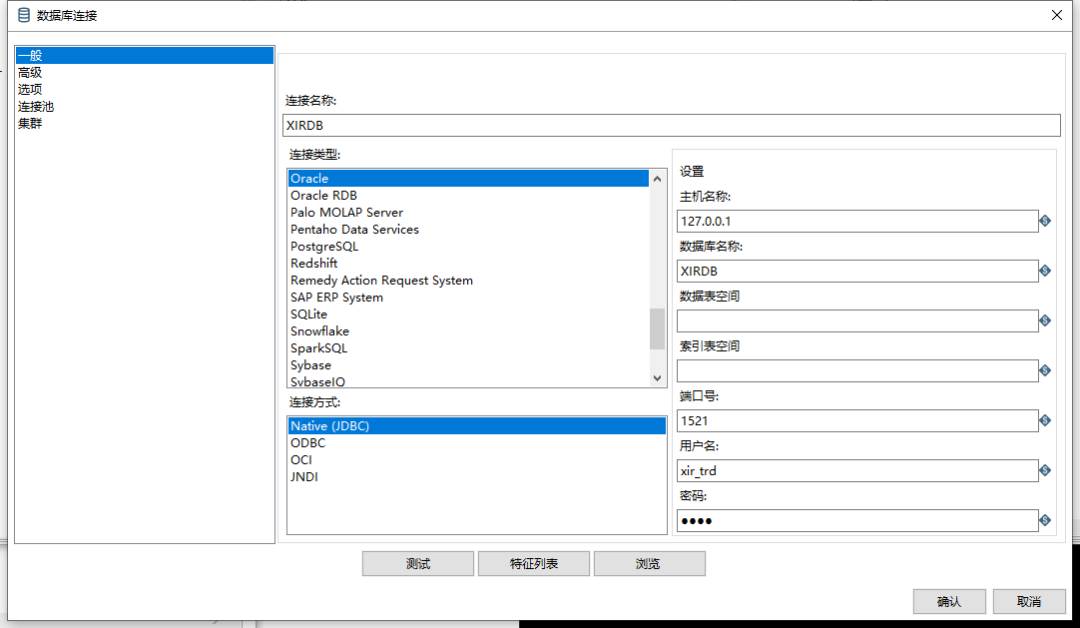Screen dimensions: 1080x628
Task: Click the 浏览 button
Action: (650, 563)
